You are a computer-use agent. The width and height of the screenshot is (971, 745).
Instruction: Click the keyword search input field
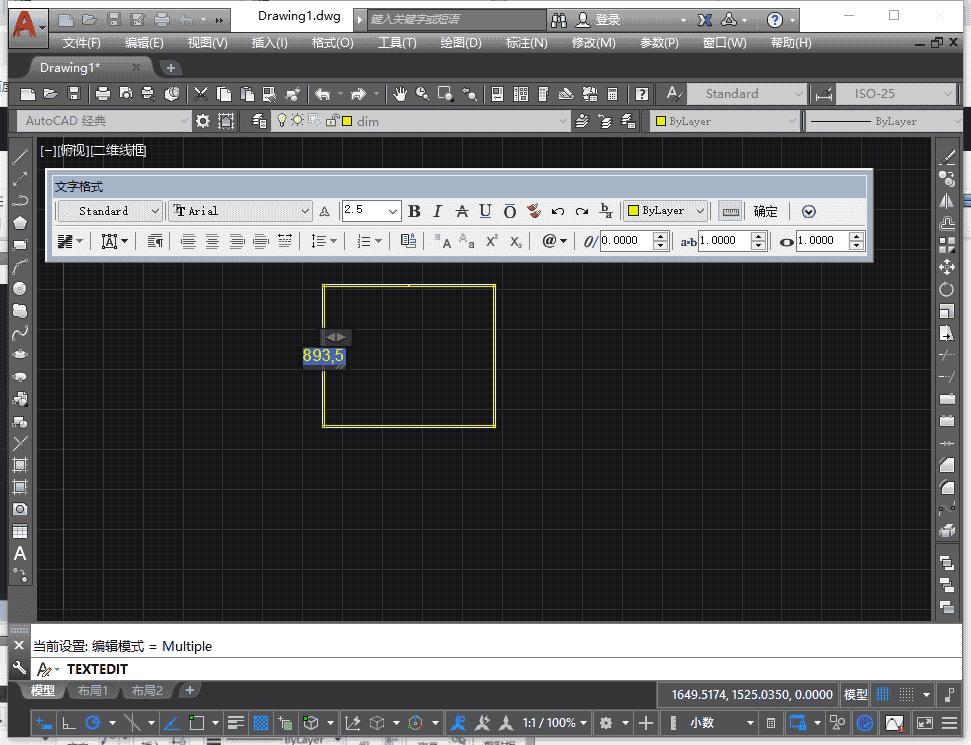pyautogui.click(x=457, y=20)
